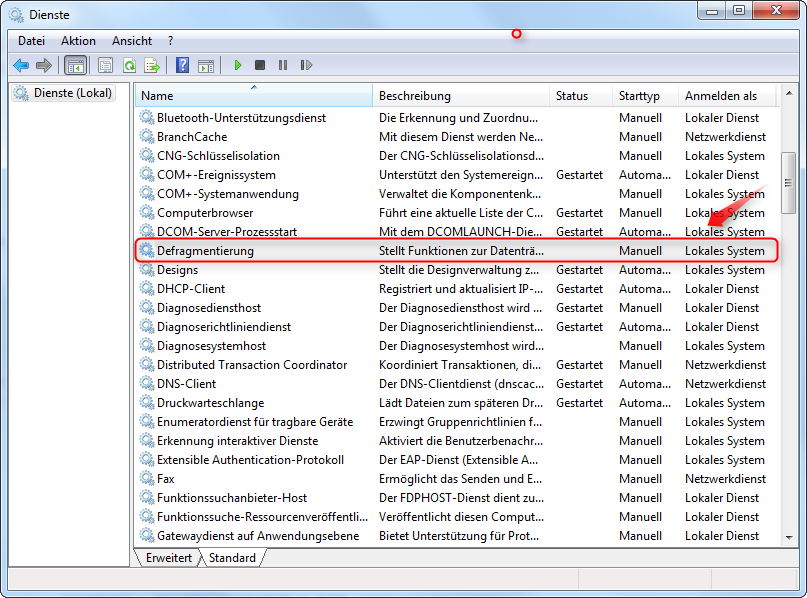The width and height of the screenshot is (807, 598).
Task: Click the Restart service toolbar icon
Action: click(x=306, y=65)
